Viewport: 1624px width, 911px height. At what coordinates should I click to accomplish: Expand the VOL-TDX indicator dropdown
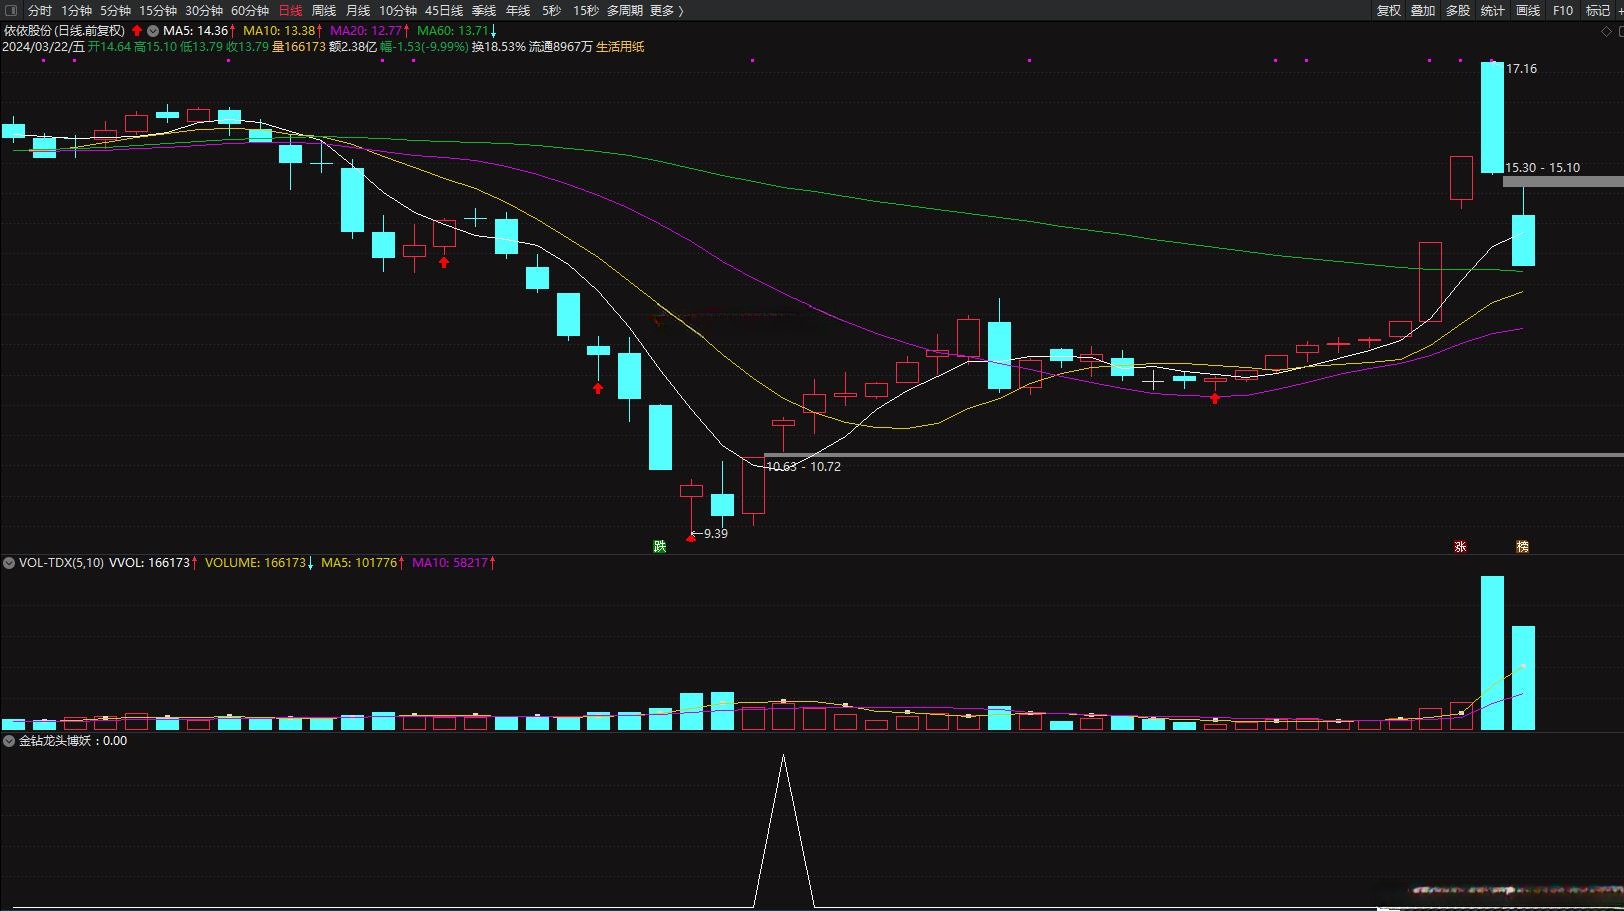tap(9, 563)
